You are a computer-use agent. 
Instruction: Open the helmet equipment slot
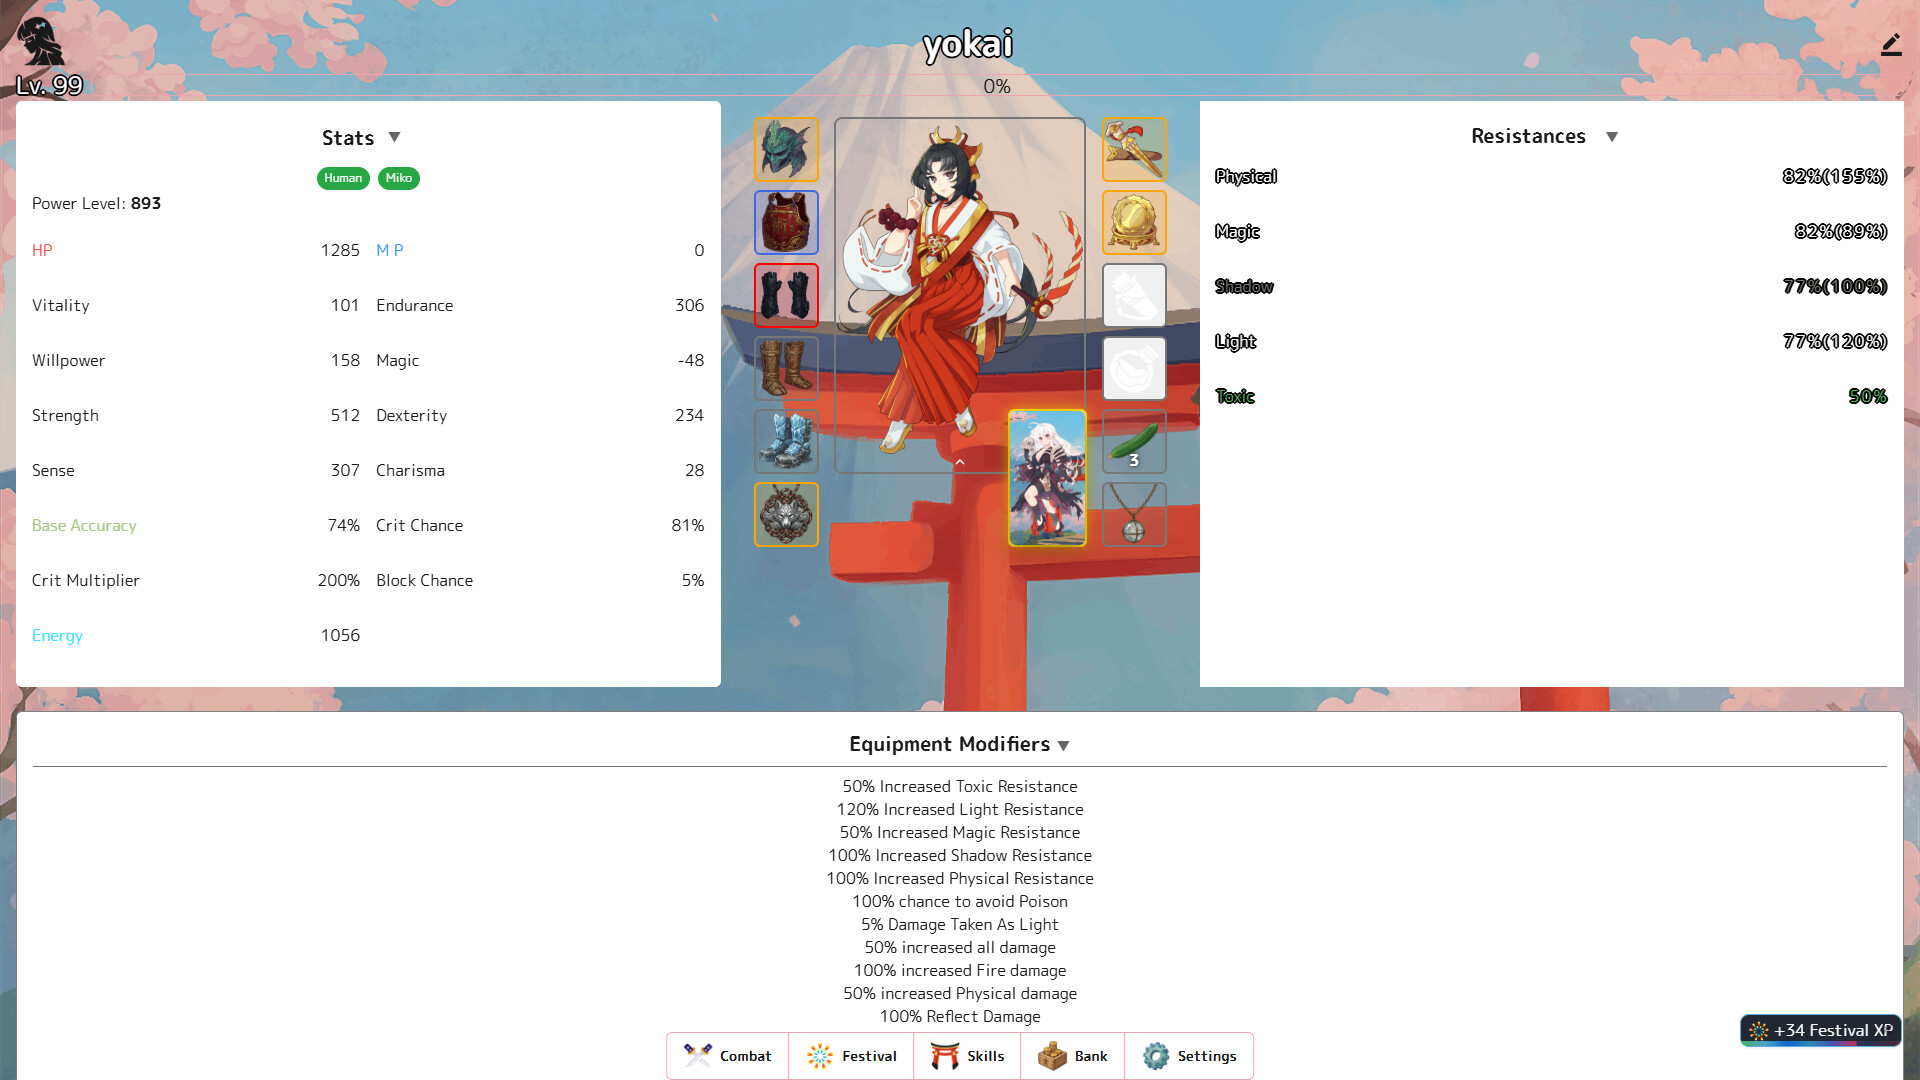tap(786, 150)
